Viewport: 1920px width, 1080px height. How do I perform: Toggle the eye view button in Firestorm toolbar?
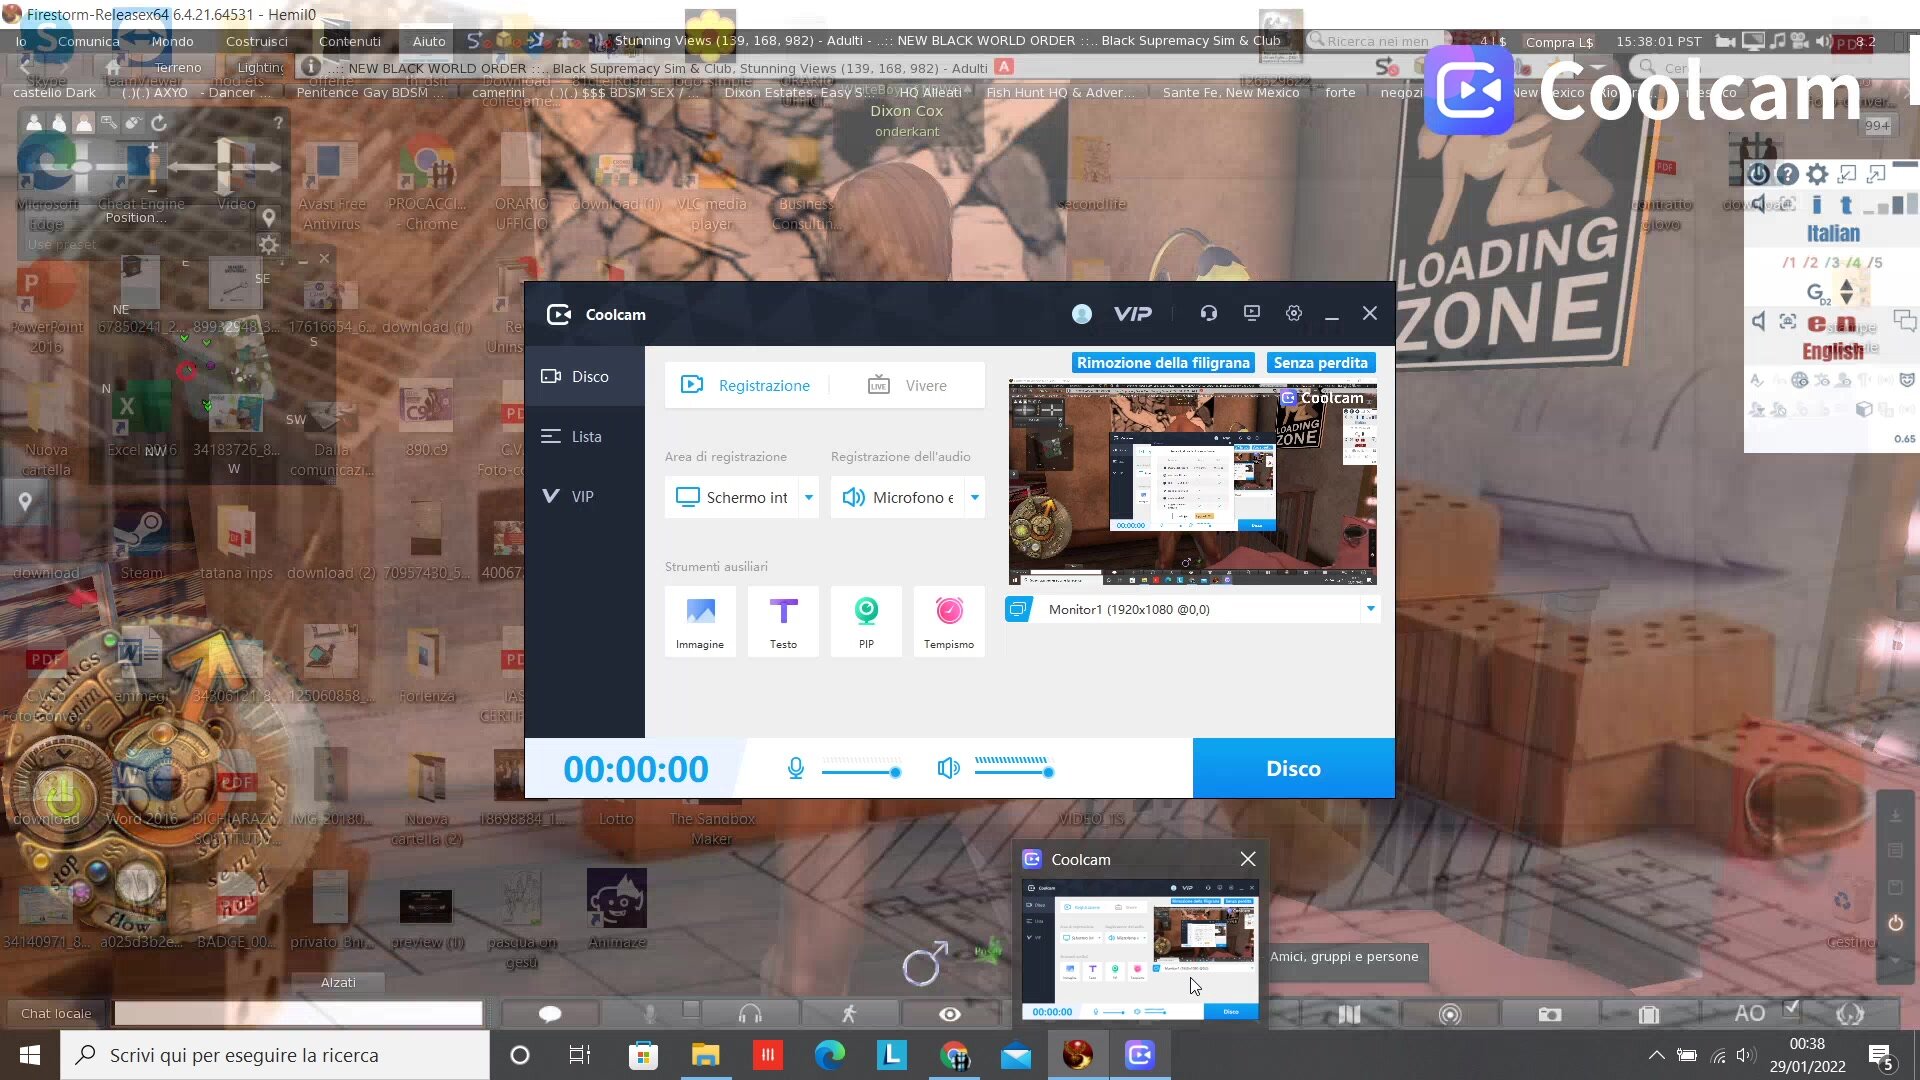pos(950,1014)
